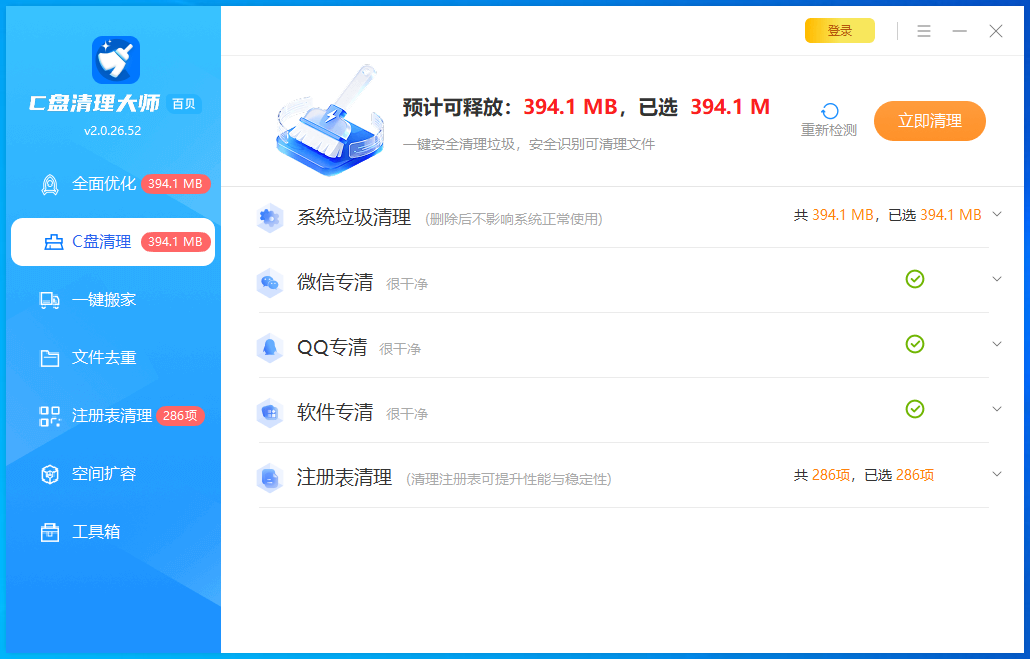Expand the 系统垃圾清理 section chevron
Screen dimensions: 1030x659
point(996,214)
